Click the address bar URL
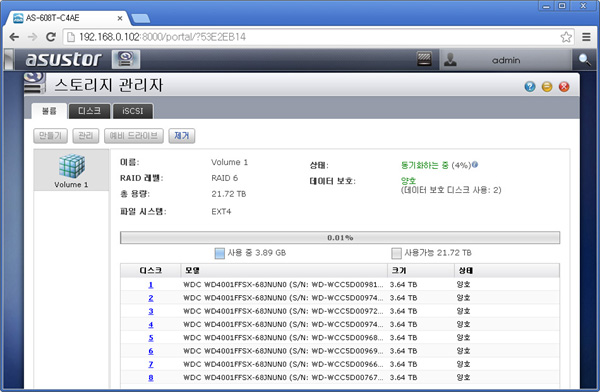Viewport: 600px width, 392px height. (162, 37)
